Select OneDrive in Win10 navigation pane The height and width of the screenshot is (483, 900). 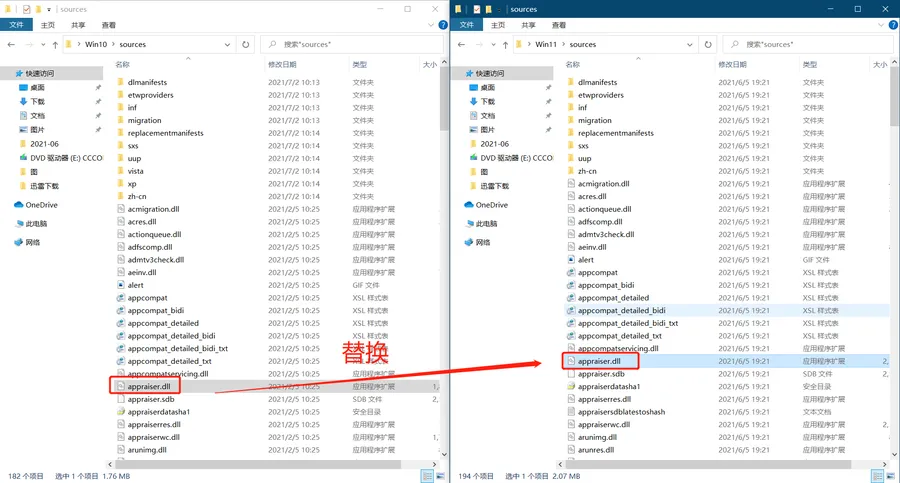[41, 205]
